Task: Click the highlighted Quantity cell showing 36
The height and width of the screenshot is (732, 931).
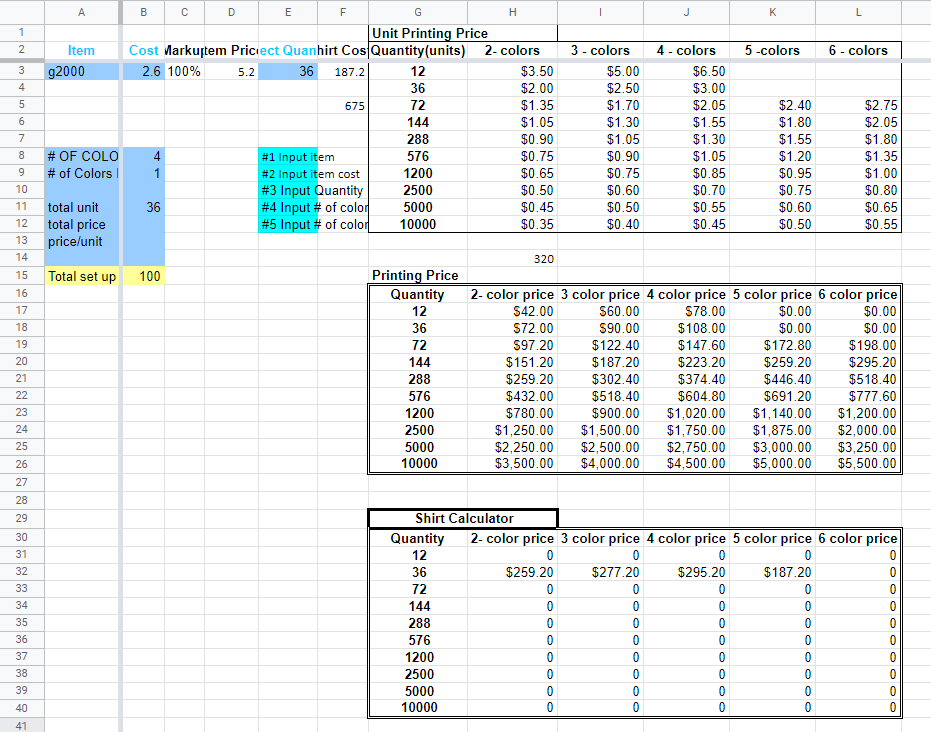Action: point(288,71)
